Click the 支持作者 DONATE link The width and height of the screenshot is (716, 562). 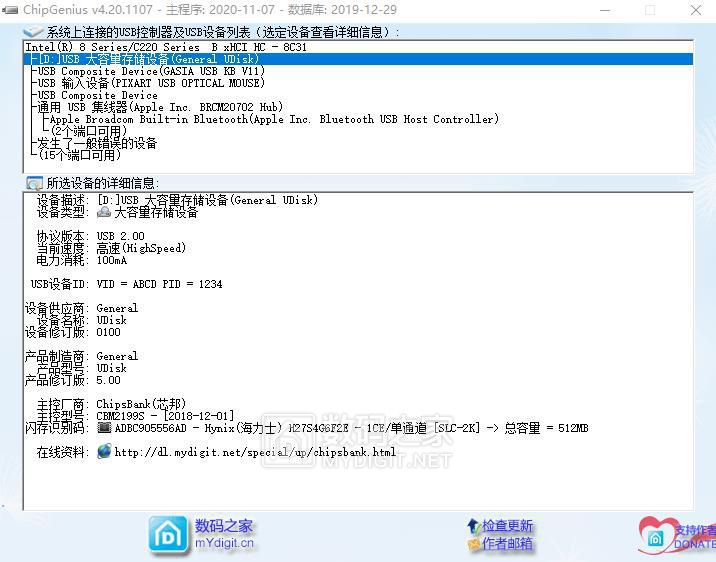[x=695, y=537]
